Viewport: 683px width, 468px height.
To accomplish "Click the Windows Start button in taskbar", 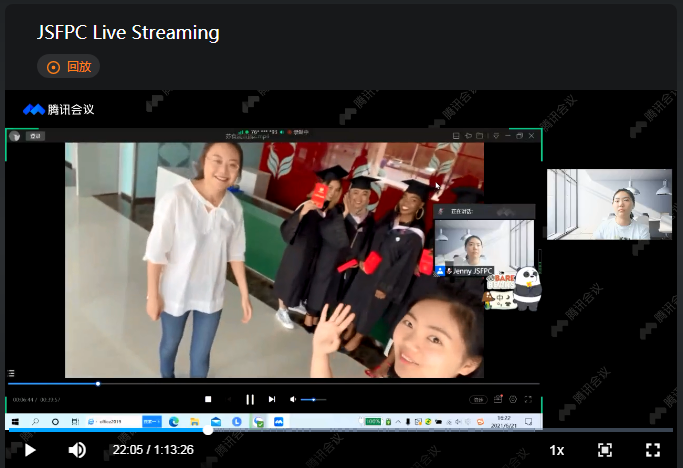I will pos(13,422).
